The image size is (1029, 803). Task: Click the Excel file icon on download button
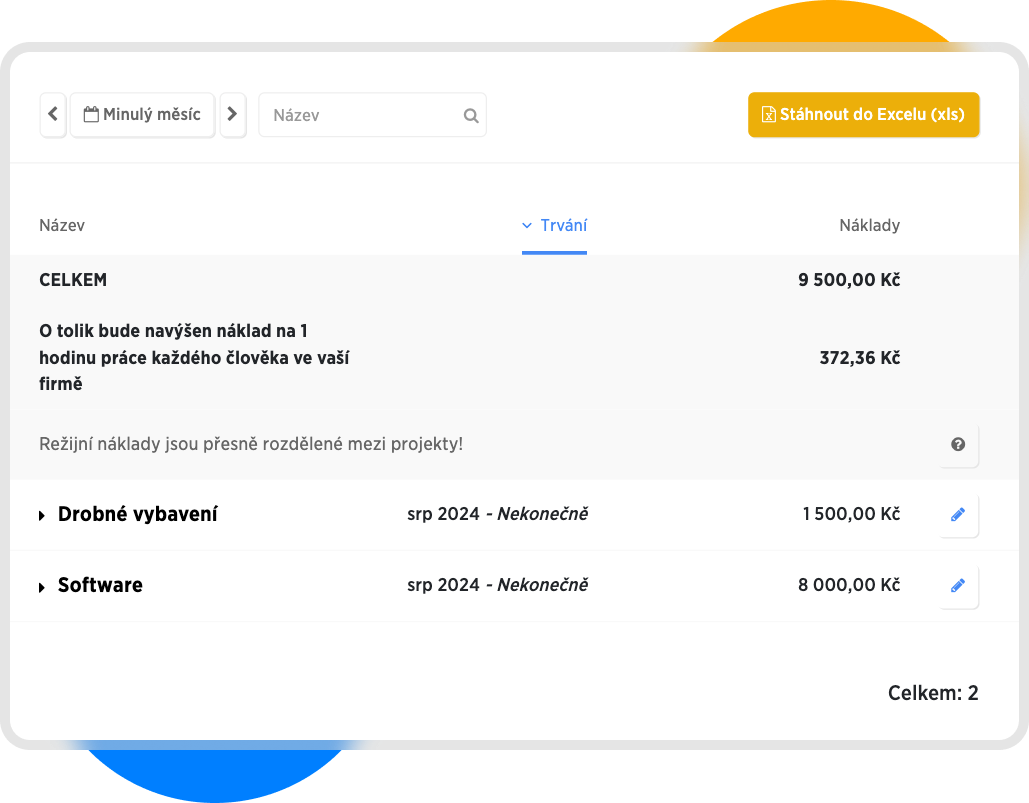[768, 115]
